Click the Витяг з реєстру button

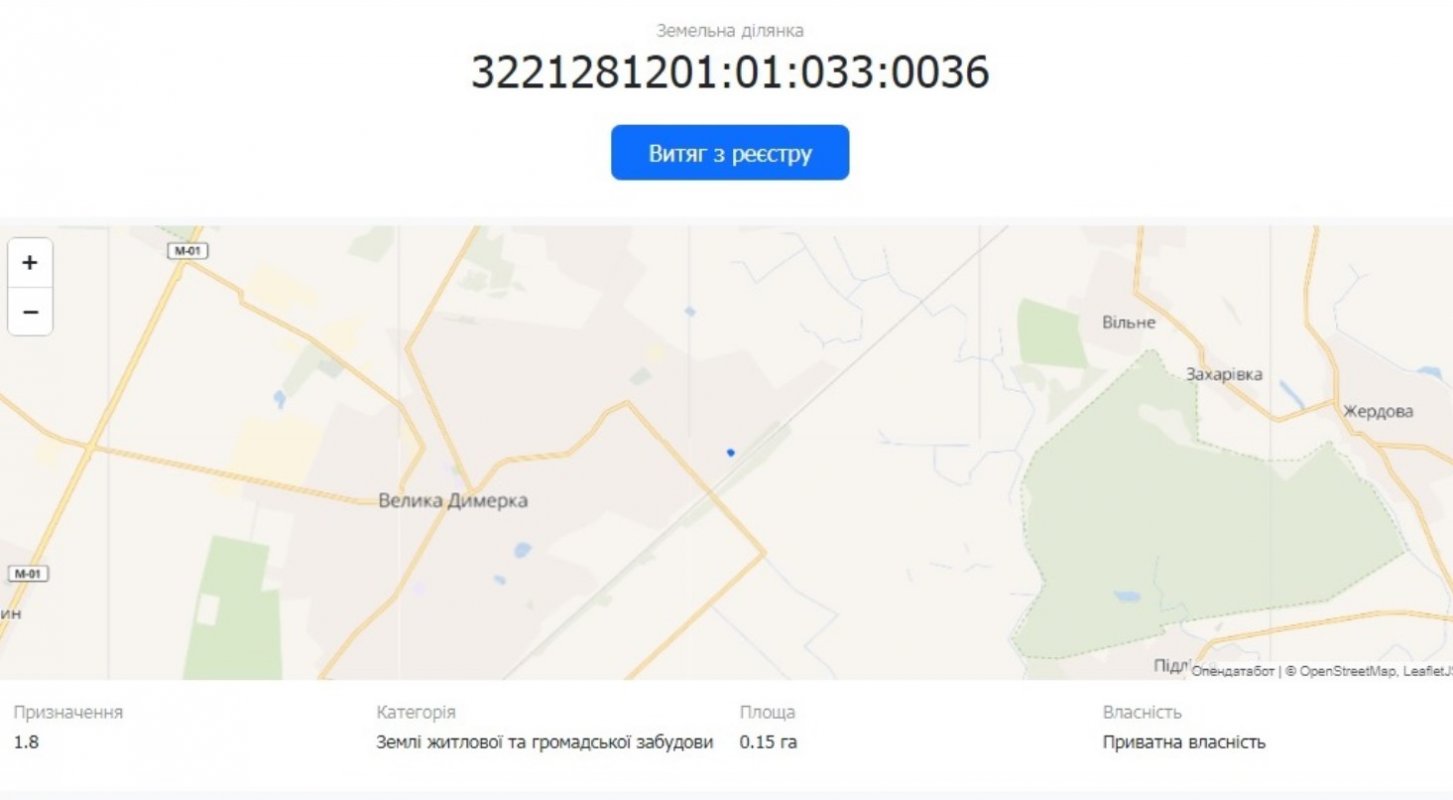pyautogui.click(x=730, y=153)
